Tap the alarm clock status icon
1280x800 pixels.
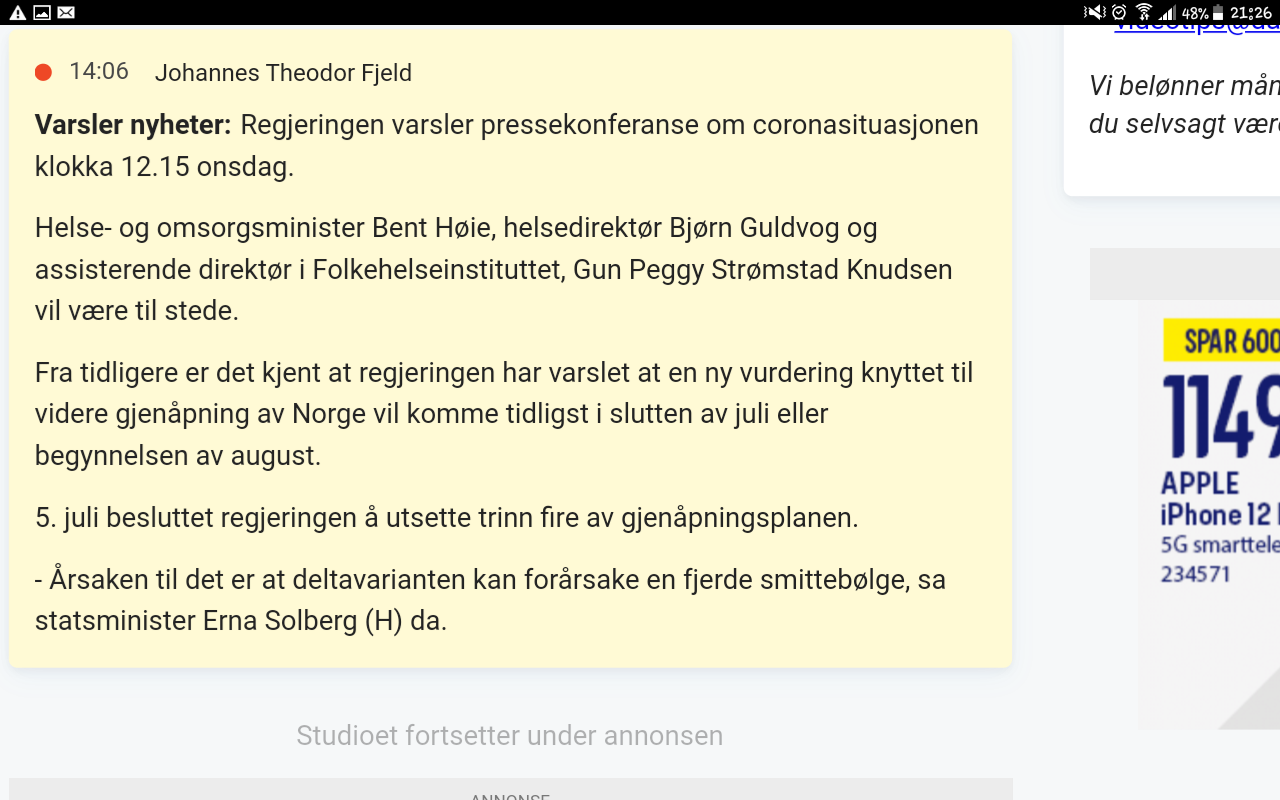(1120, 12)
